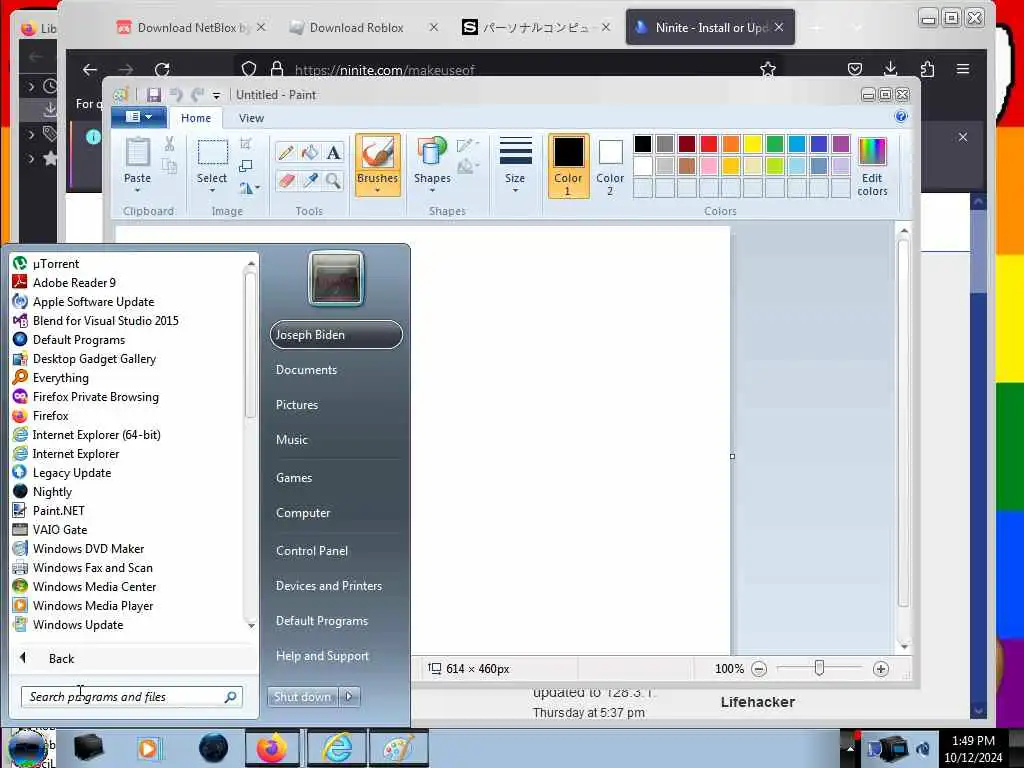
Task: Click the user account picture in Start menu
Action: click(336, 278)
